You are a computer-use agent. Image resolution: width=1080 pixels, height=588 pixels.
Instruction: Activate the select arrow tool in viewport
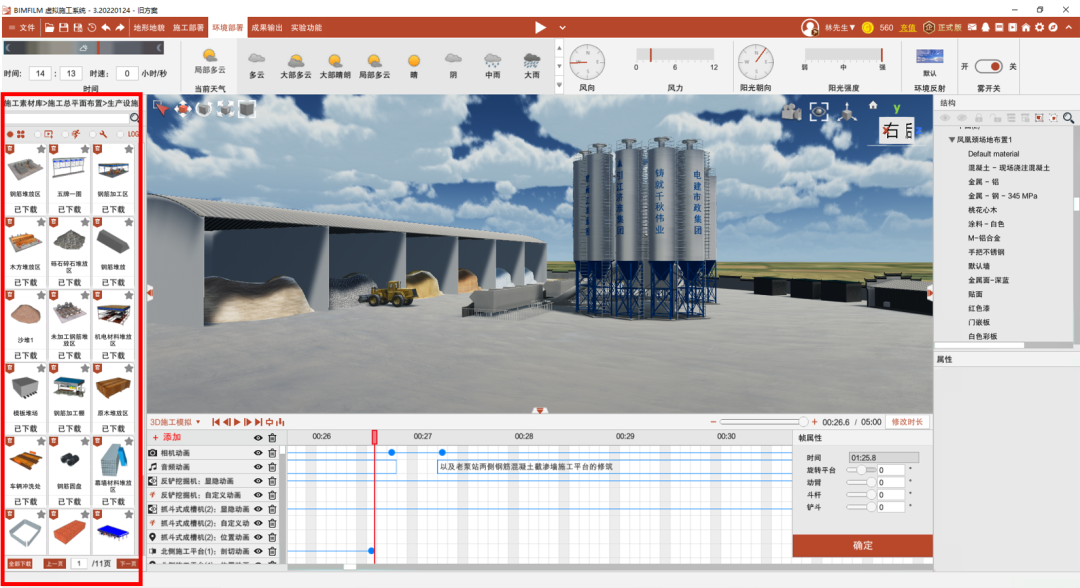pos(160,108)
